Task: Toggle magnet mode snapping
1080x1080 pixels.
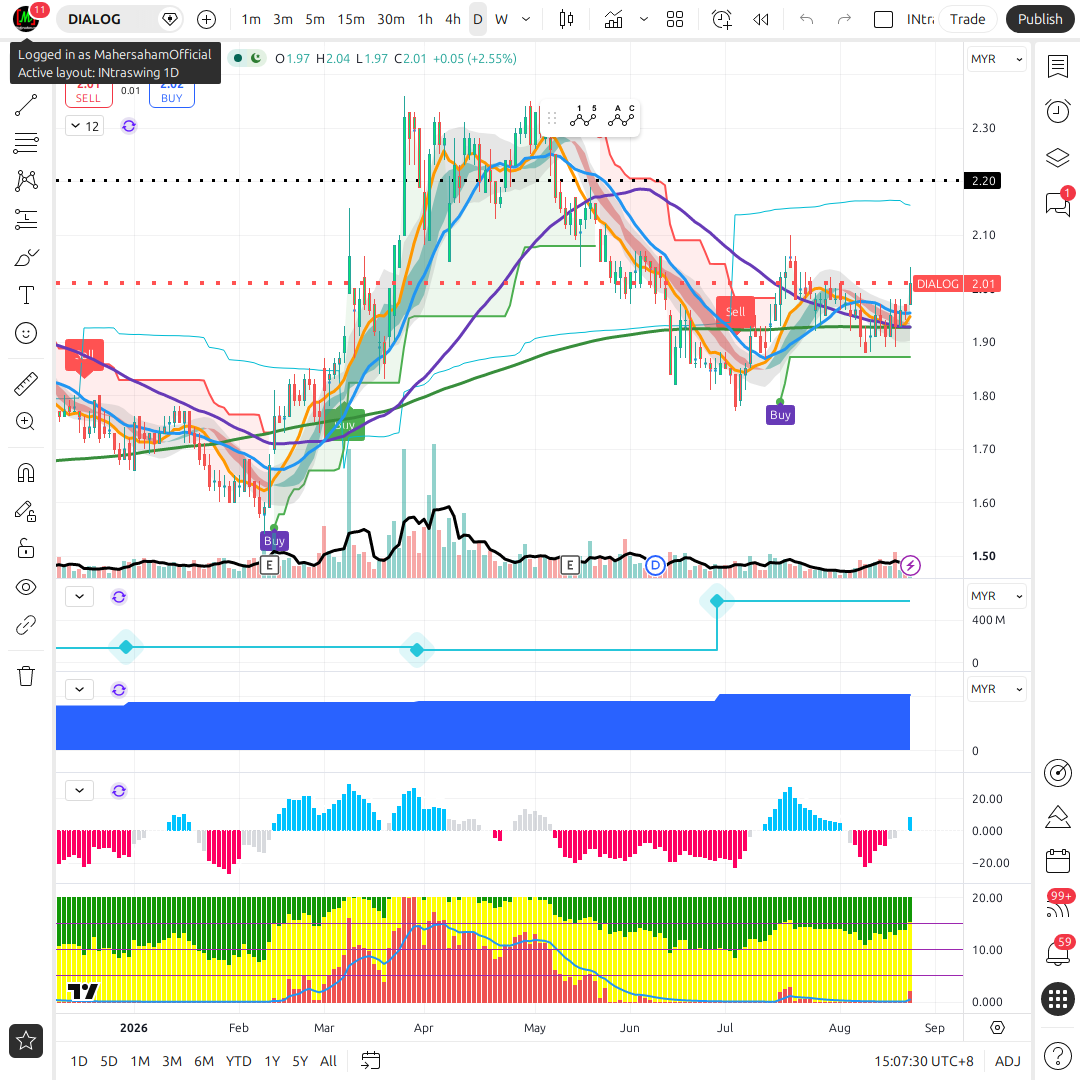Action: click(x=25, y=473)
